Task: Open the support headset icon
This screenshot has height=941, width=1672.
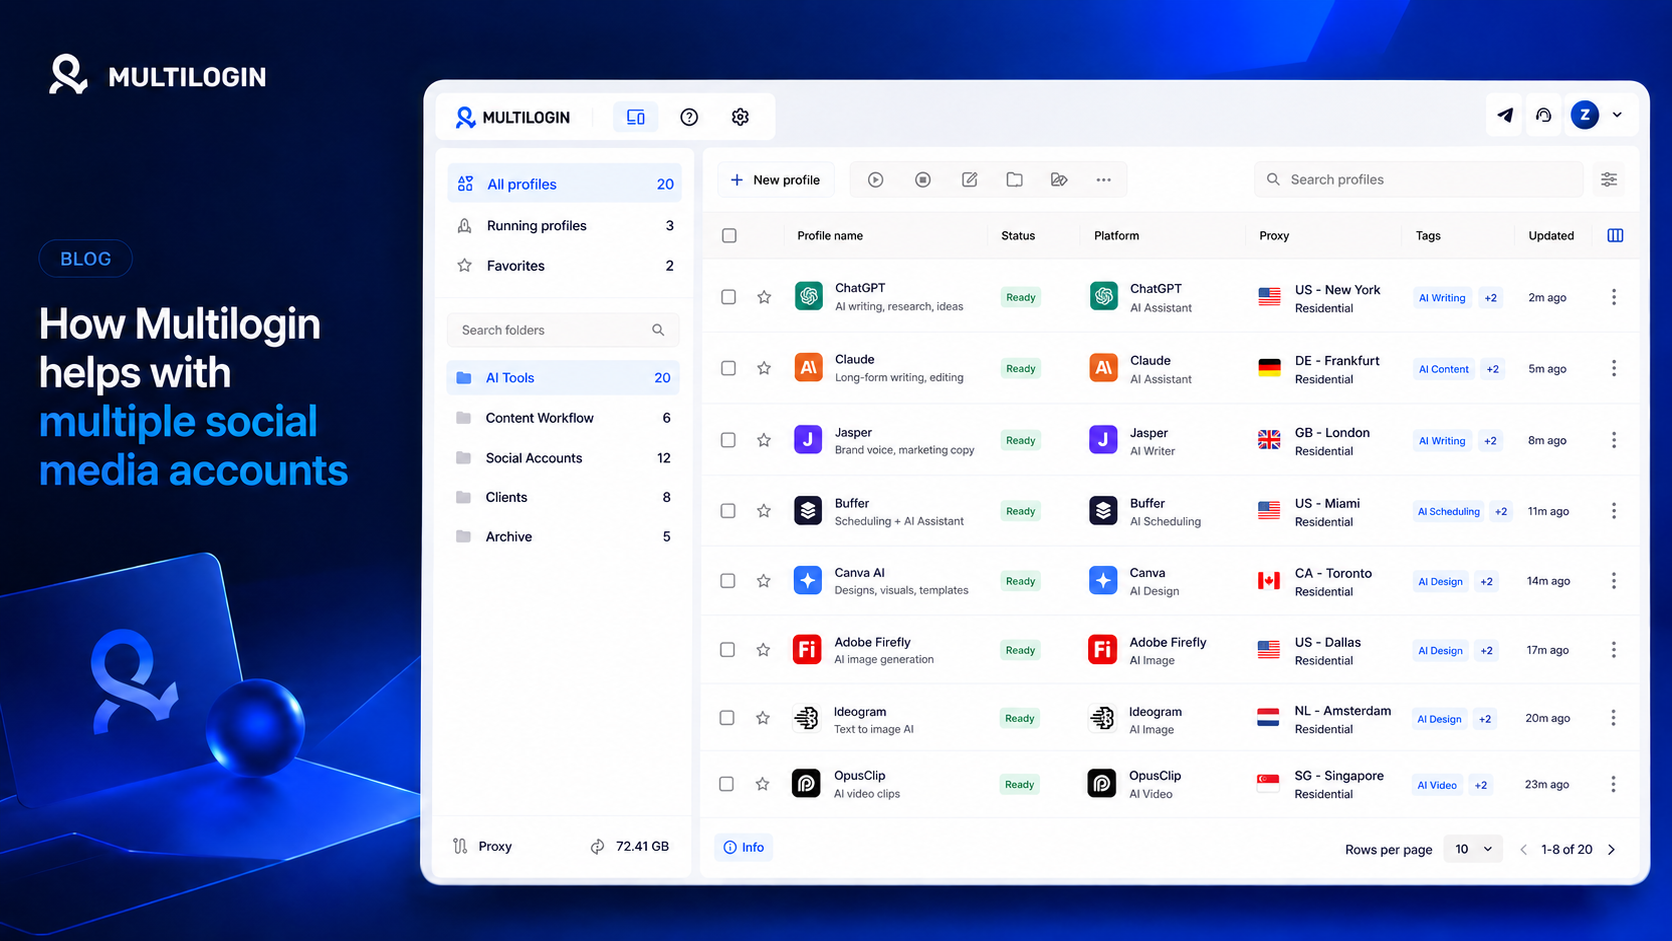Action: pos(1544,115)
